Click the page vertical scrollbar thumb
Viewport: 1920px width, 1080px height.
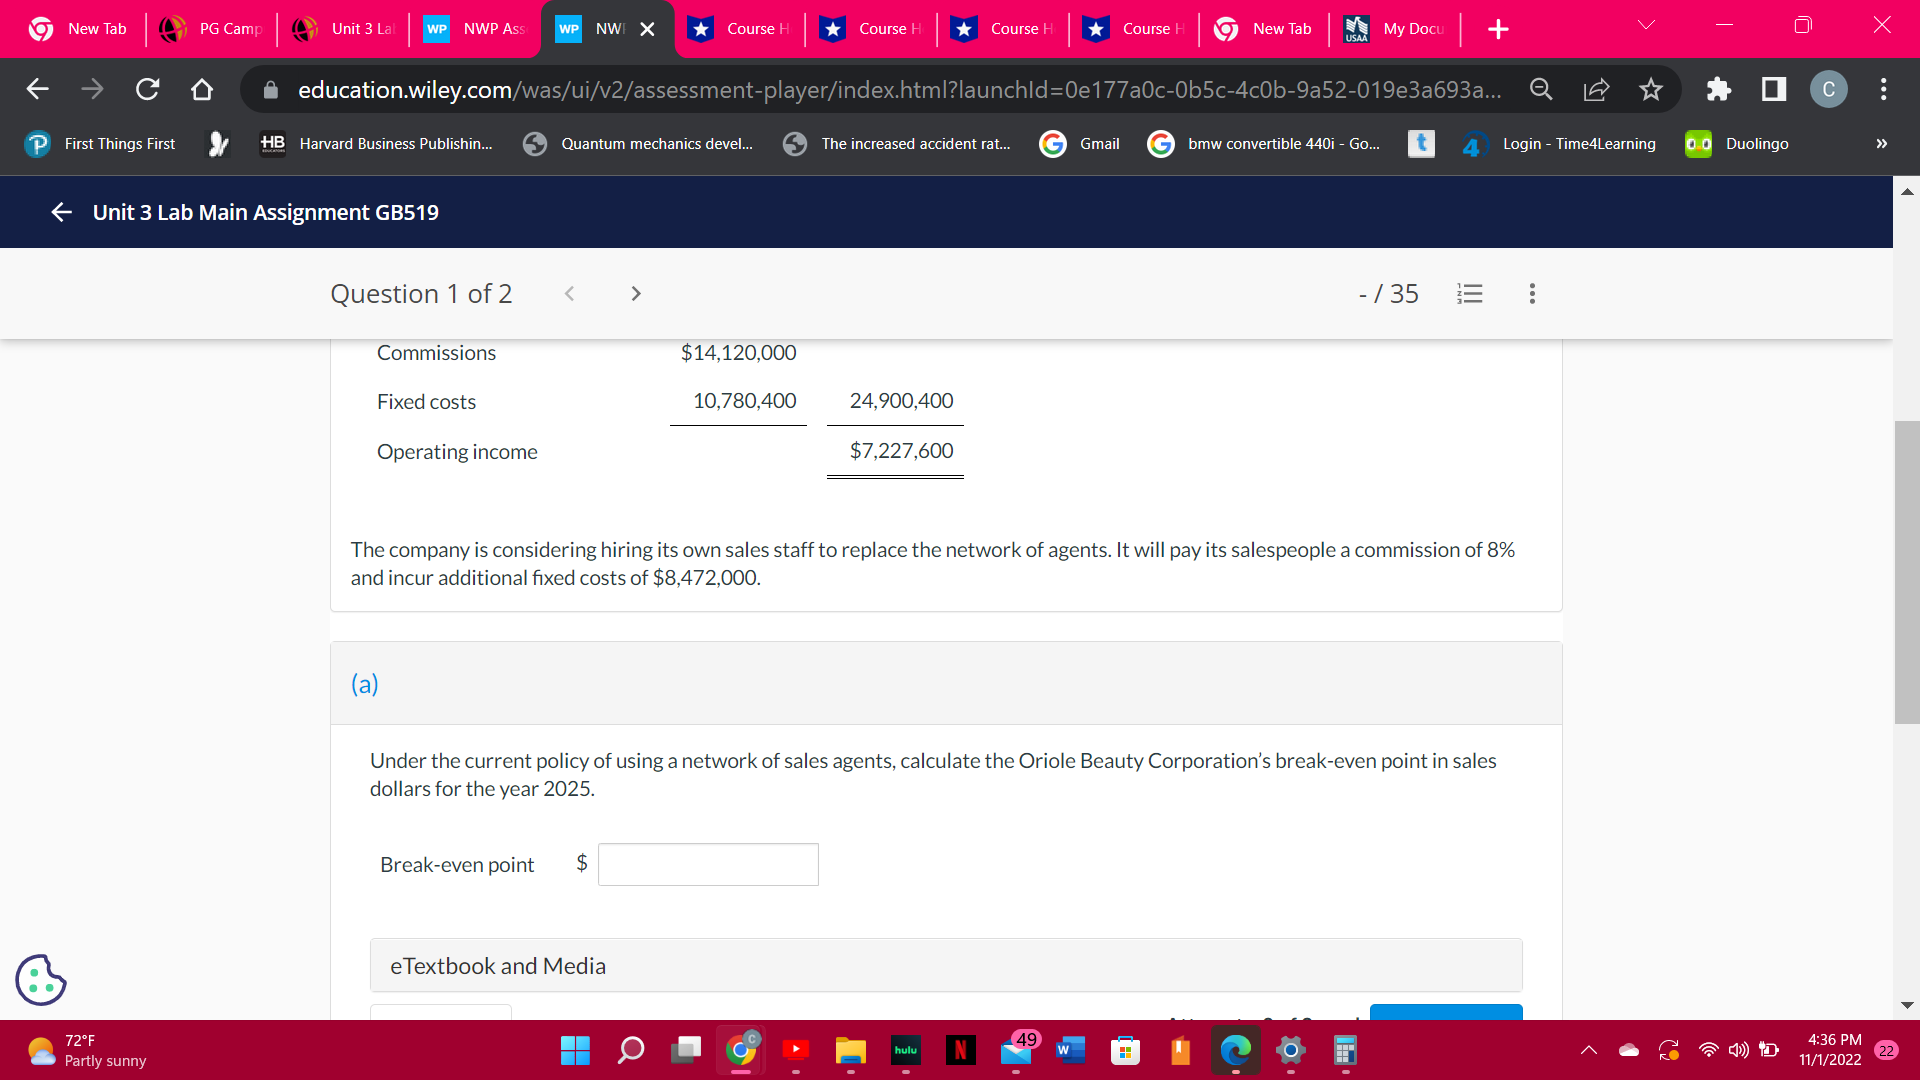(x=1906, y=570)
